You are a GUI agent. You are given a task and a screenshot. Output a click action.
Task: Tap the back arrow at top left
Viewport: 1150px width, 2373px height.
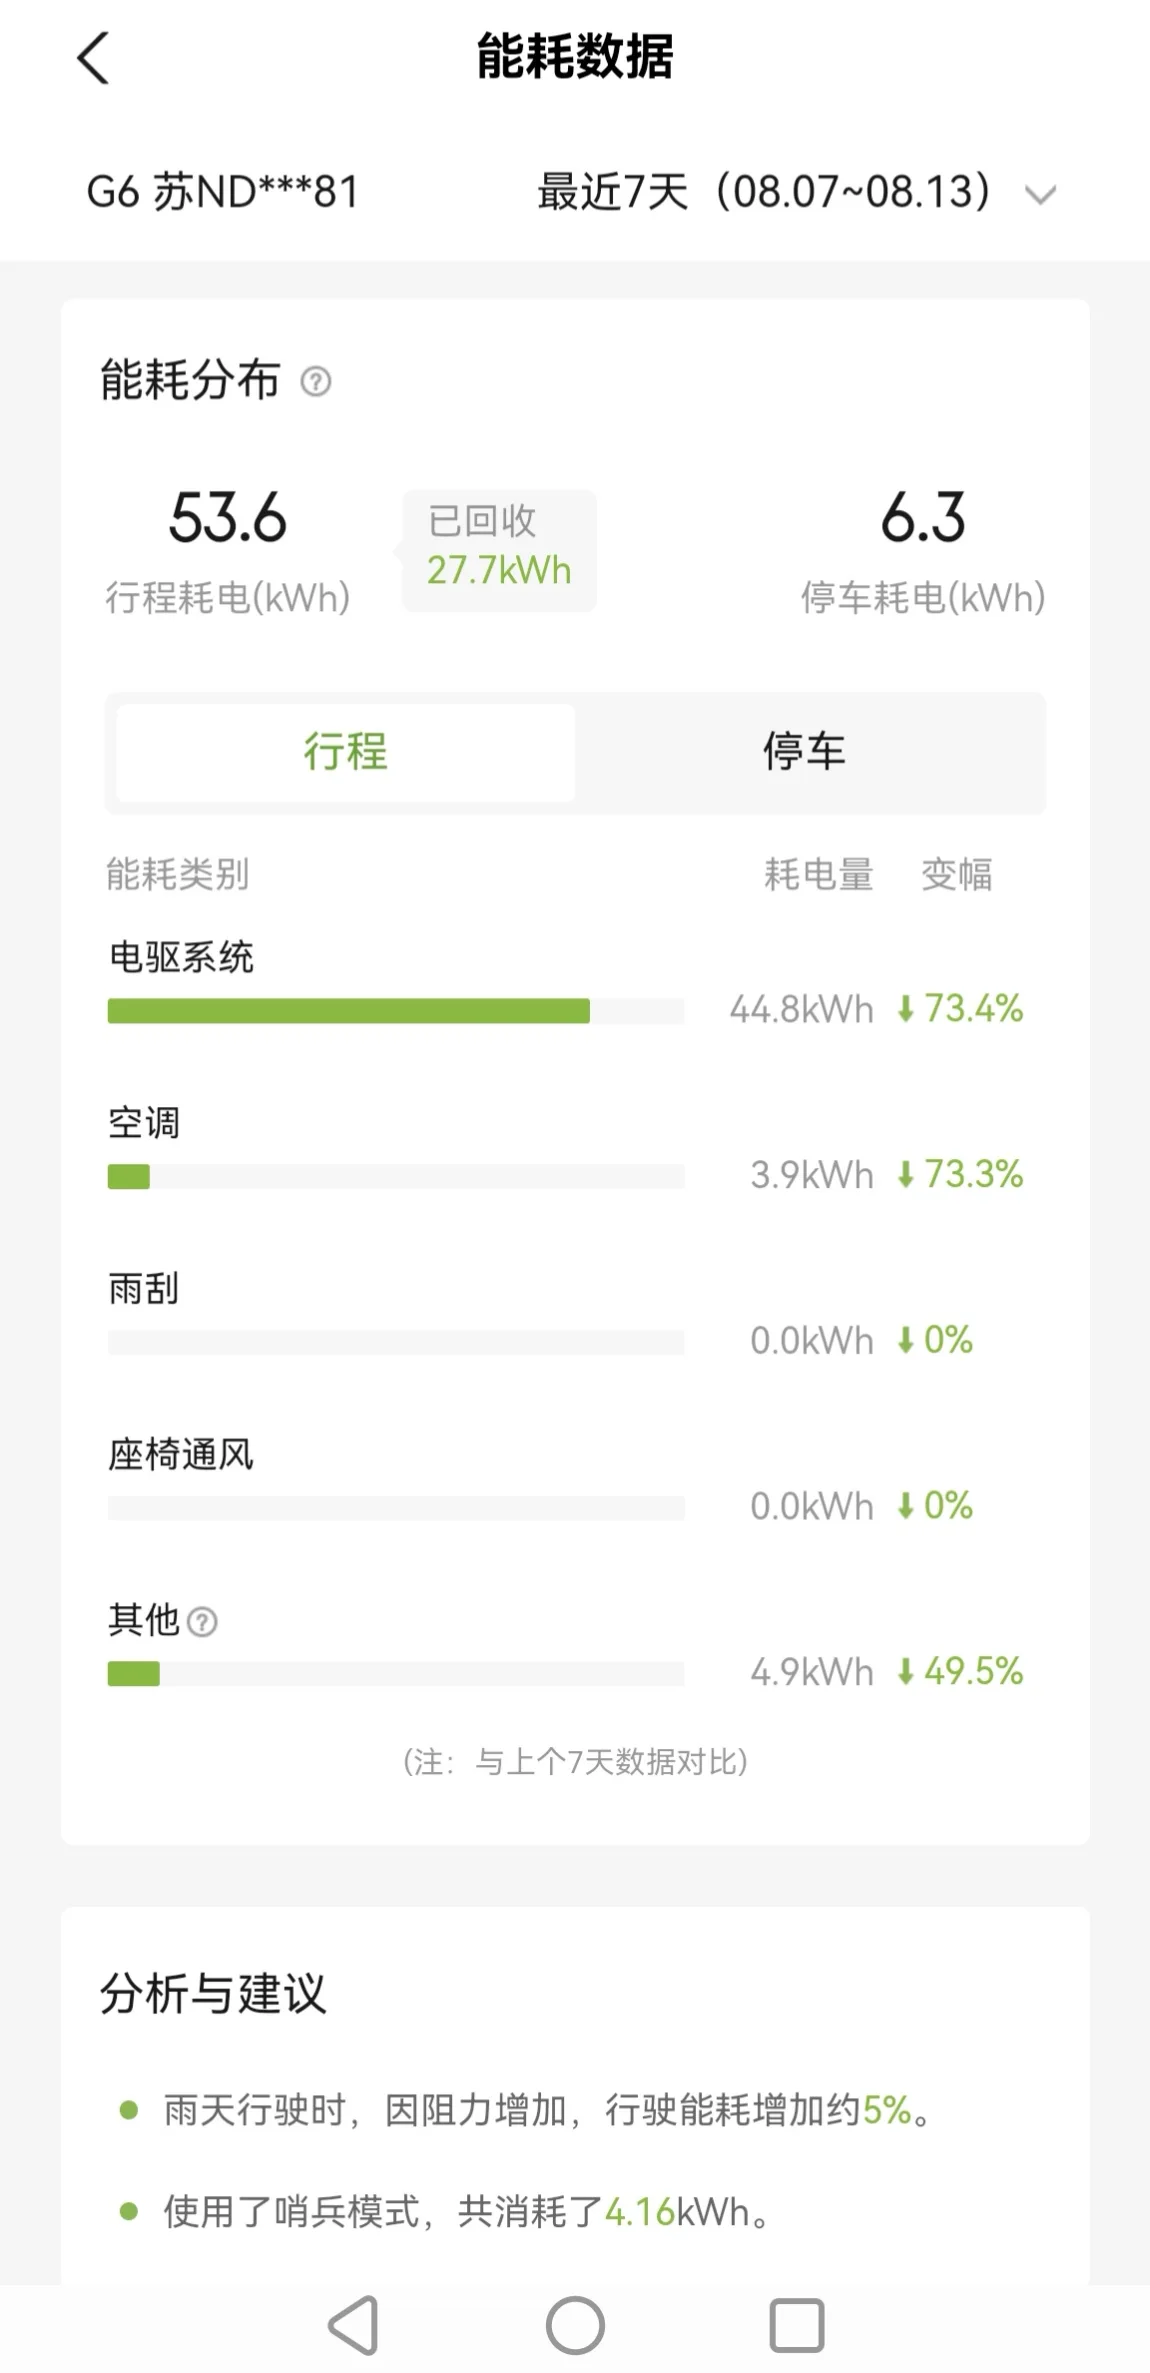[x=93, y=57]
